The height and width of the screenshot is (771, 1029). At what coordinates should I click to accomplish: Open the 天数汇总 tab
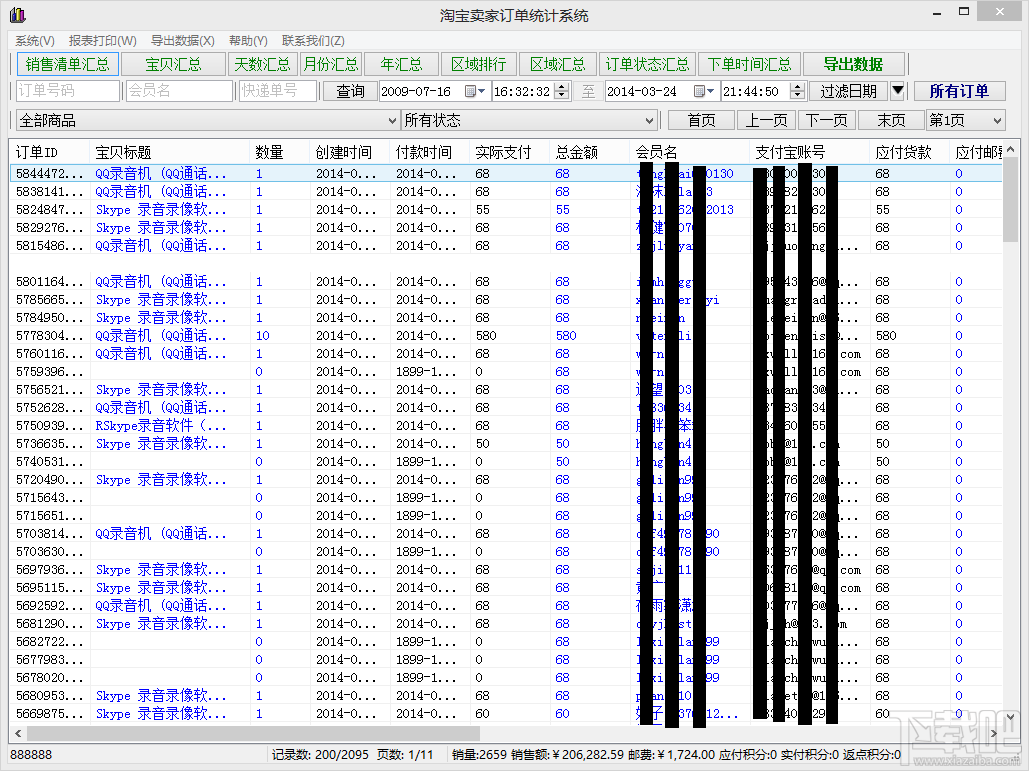point(262,64)
